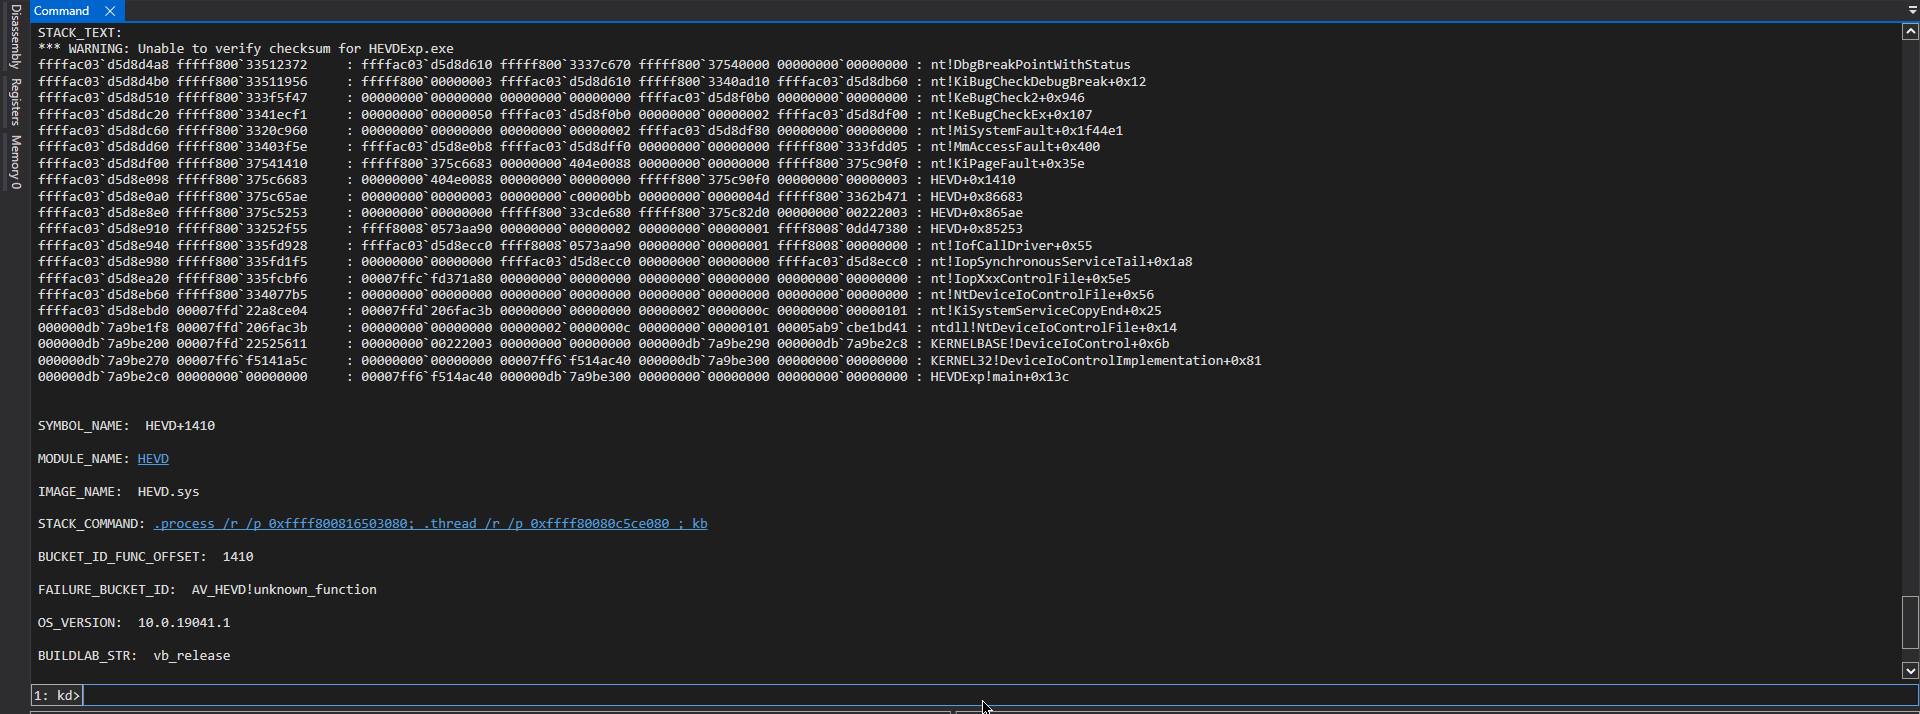Screen dimensions: 1920x714
Task: Click the KERNEL32!DeviceIoControlImplementation+0x81 stack frame
Action: coord(1096,361)
